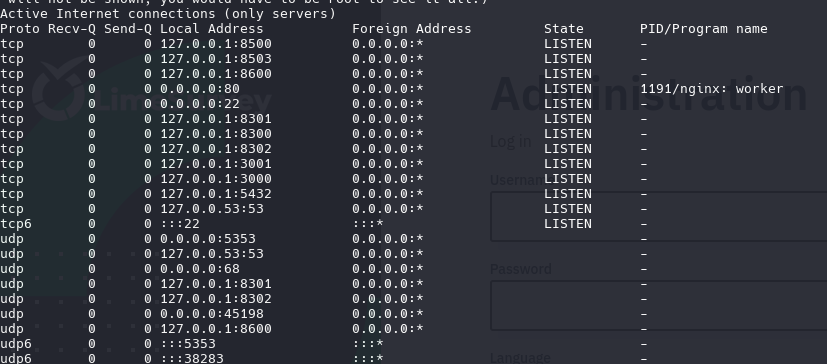The height and width of the screenshot is (364, 827).
Task: Select 127.0.0.1:8302 in the udp row
Action: pos(216,299)
